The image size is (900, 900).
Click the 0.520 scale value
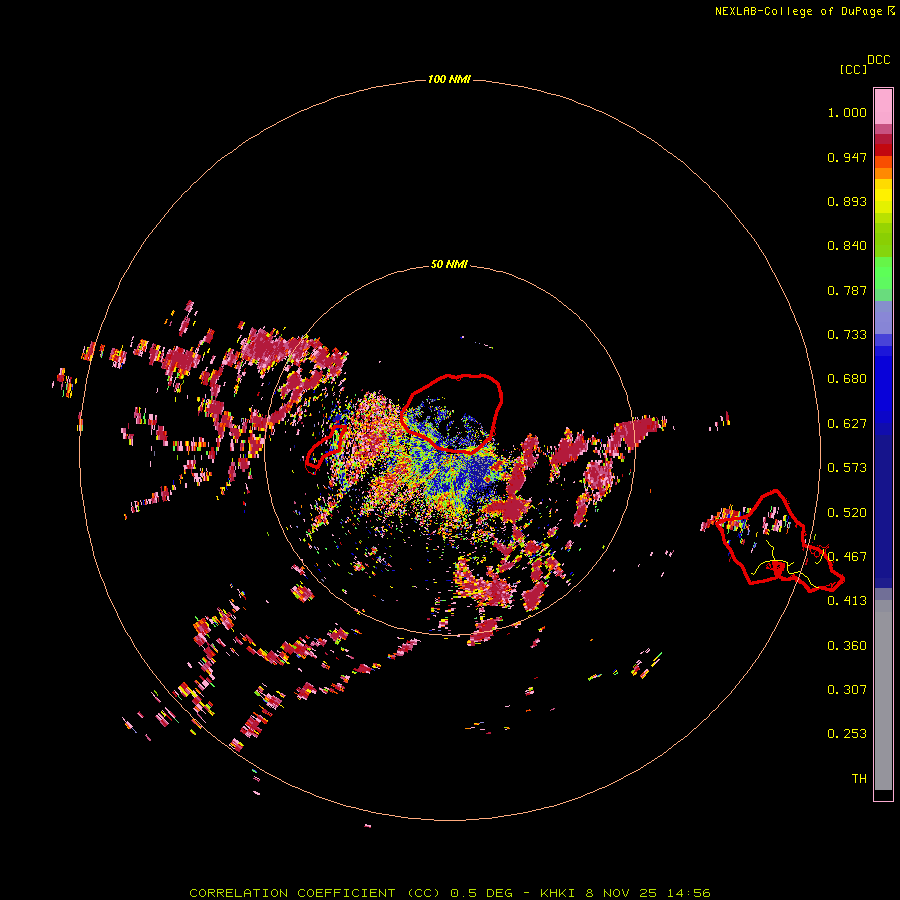click(x=847, y=513)
